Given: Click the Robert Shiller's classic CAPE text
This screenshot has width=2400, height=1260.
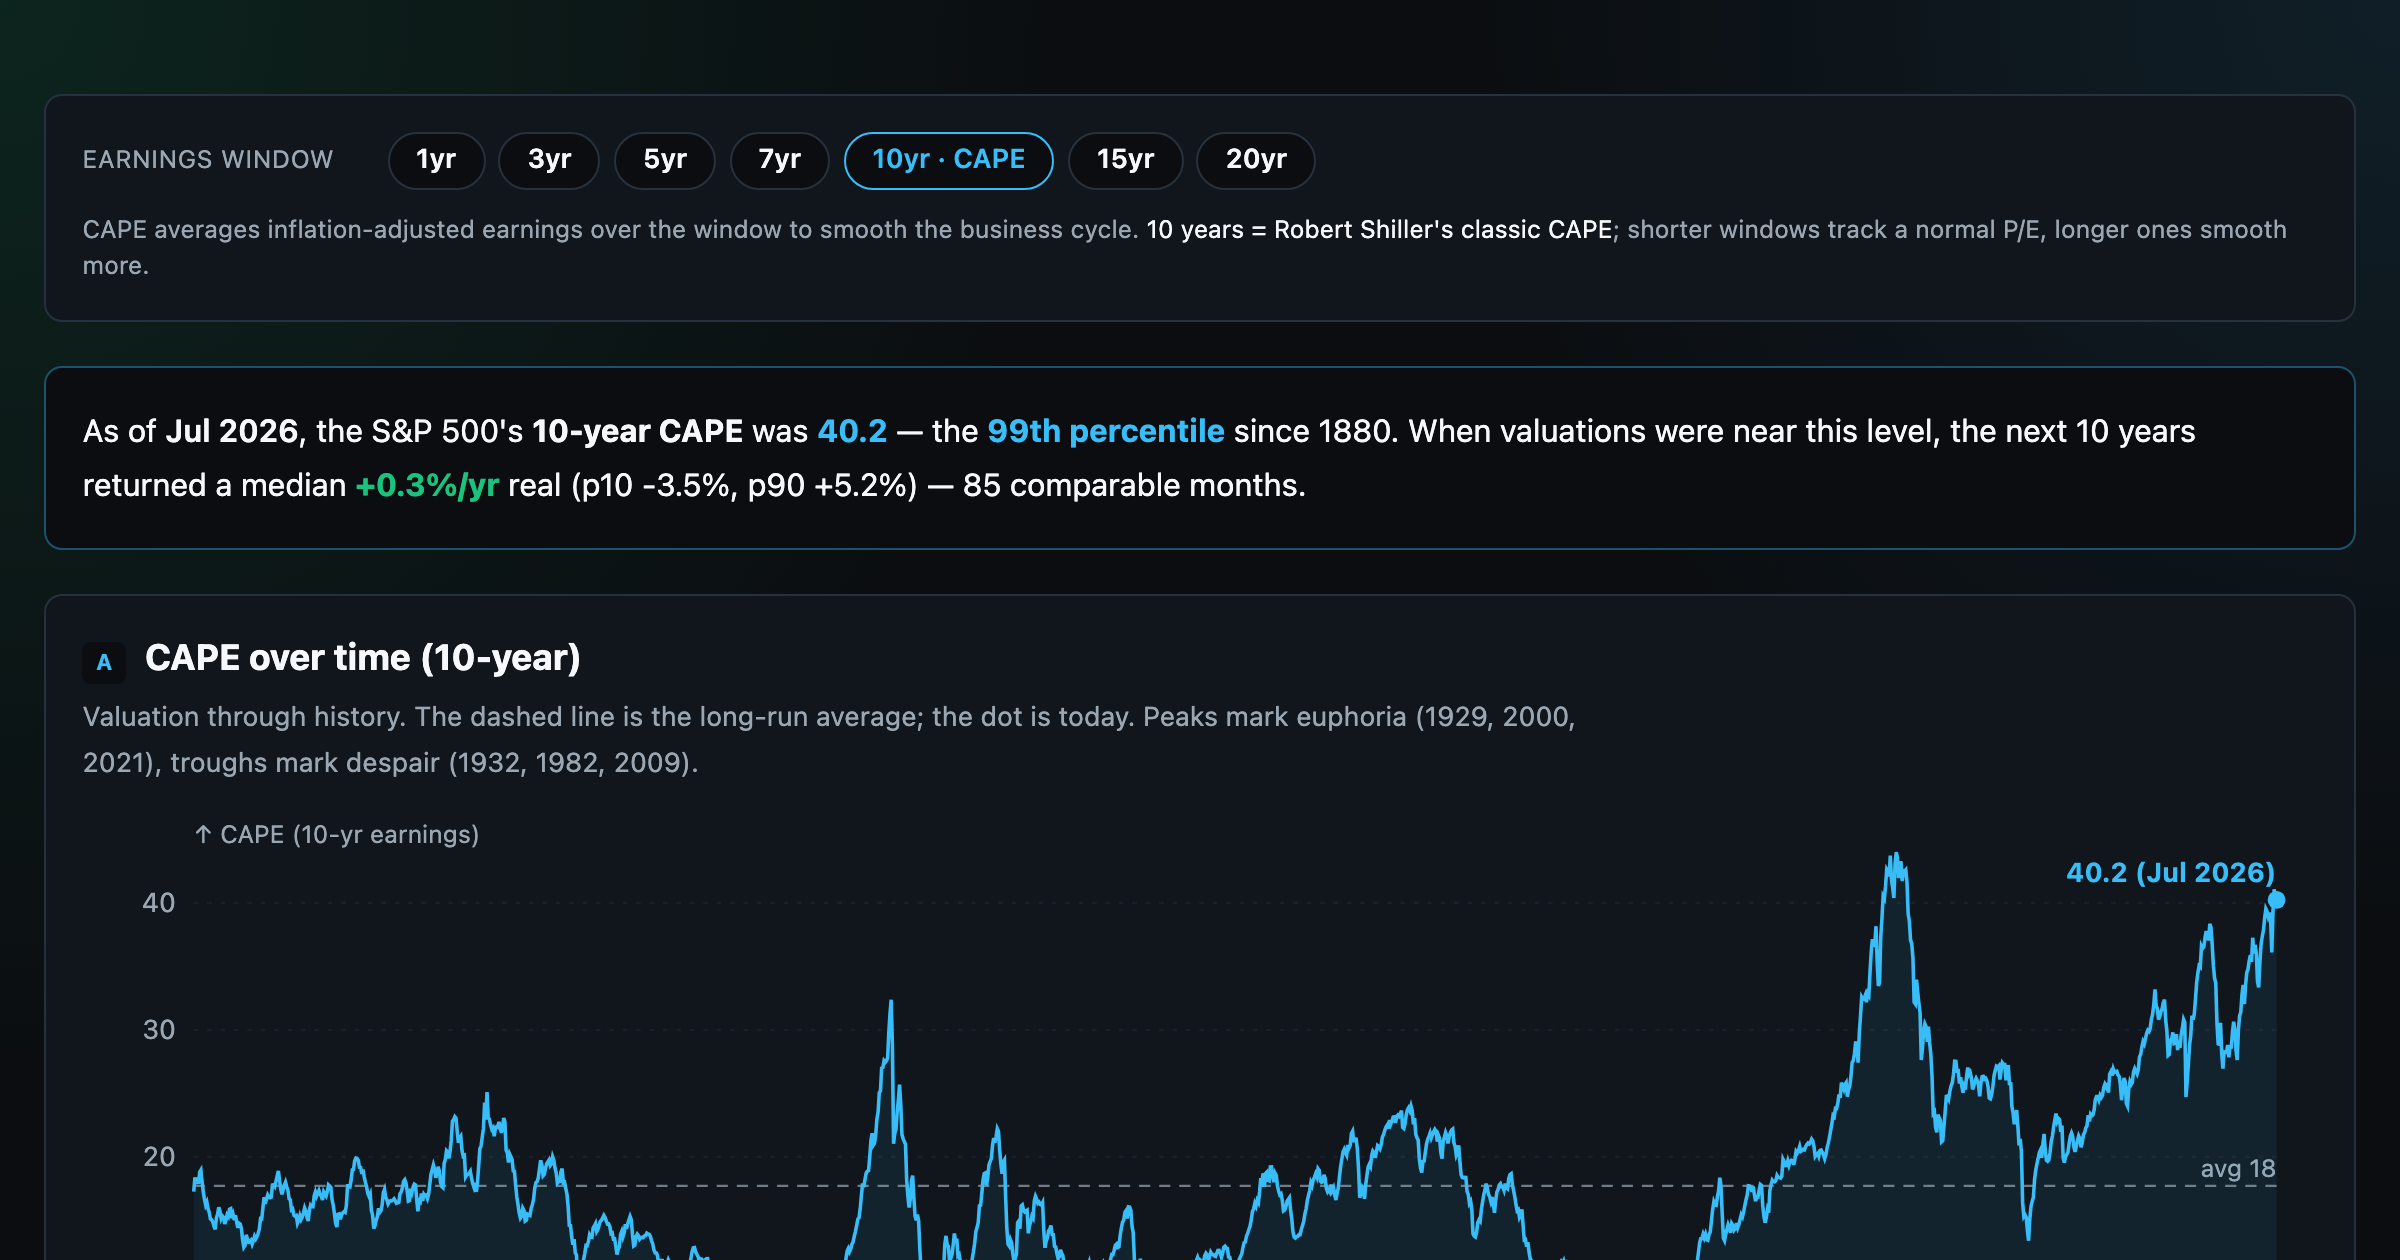Looking at the screenshot, I should 1443,230.
